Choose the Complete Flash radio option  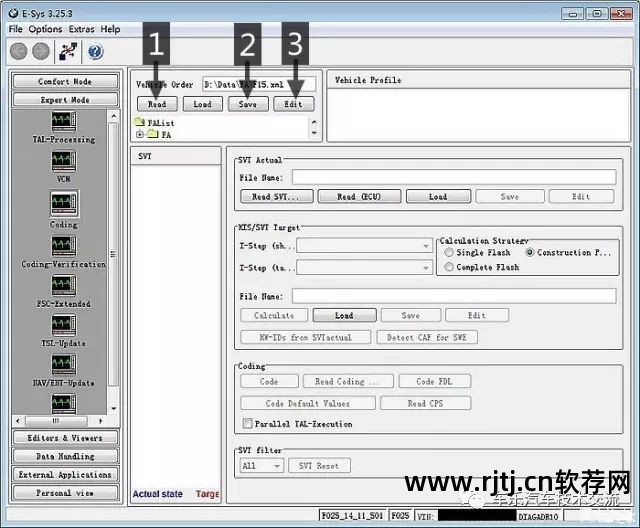click(448, 268)
